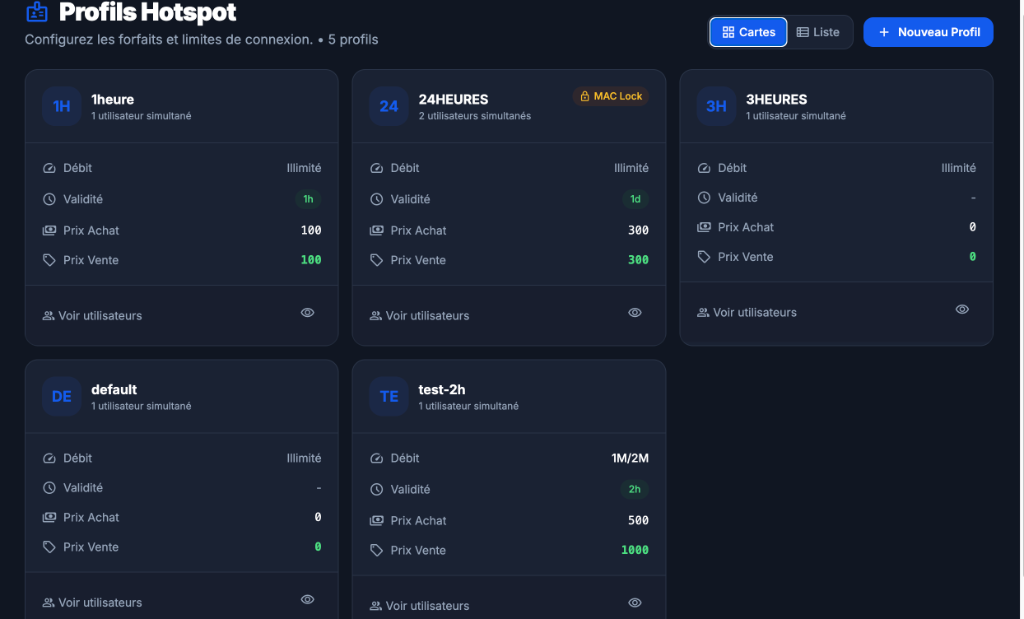
Task: Switch to Cartes view
Action: pos(748,32)
